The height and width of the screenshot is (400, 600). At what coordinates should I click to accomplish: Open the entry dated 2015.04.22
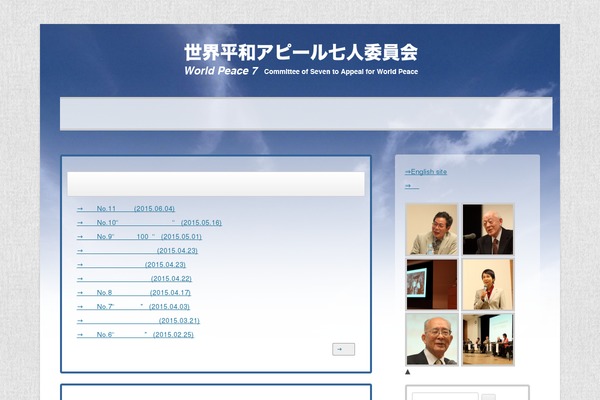pyautogui.click(x=134, y=279)
